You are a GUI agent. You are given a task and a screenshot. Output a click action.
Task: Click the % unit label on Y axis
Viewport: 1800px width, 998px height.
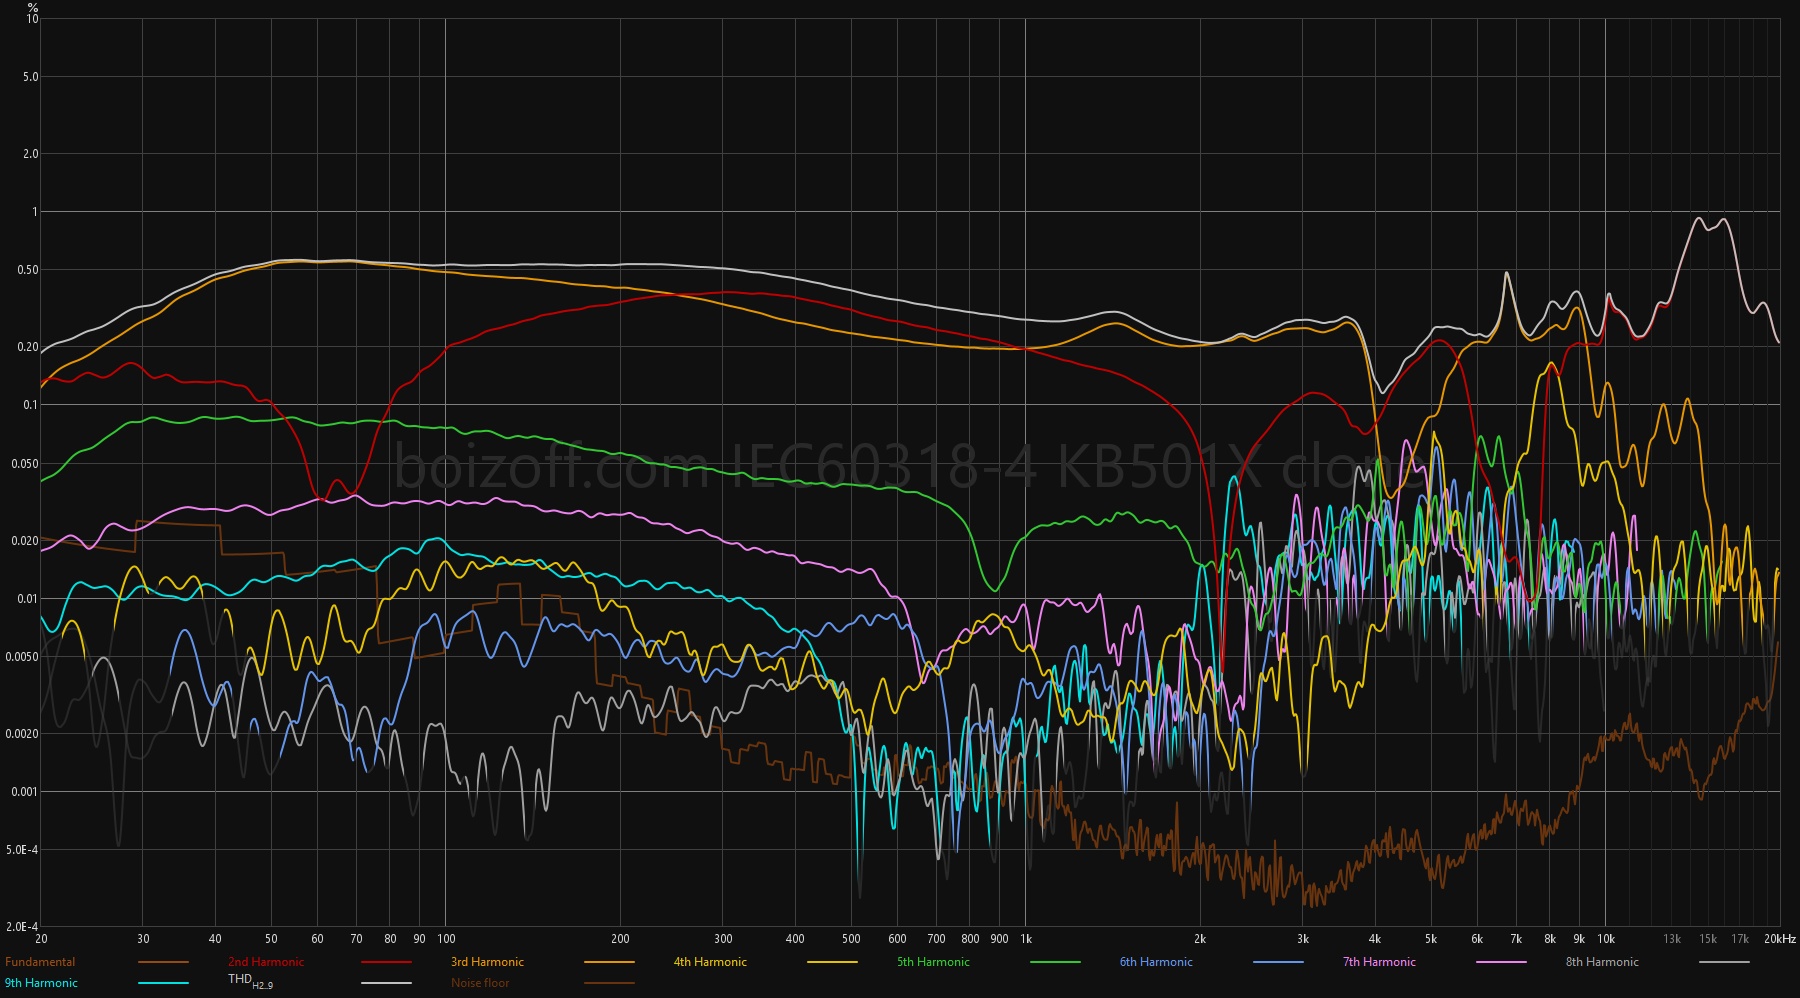tap(33, 7)
